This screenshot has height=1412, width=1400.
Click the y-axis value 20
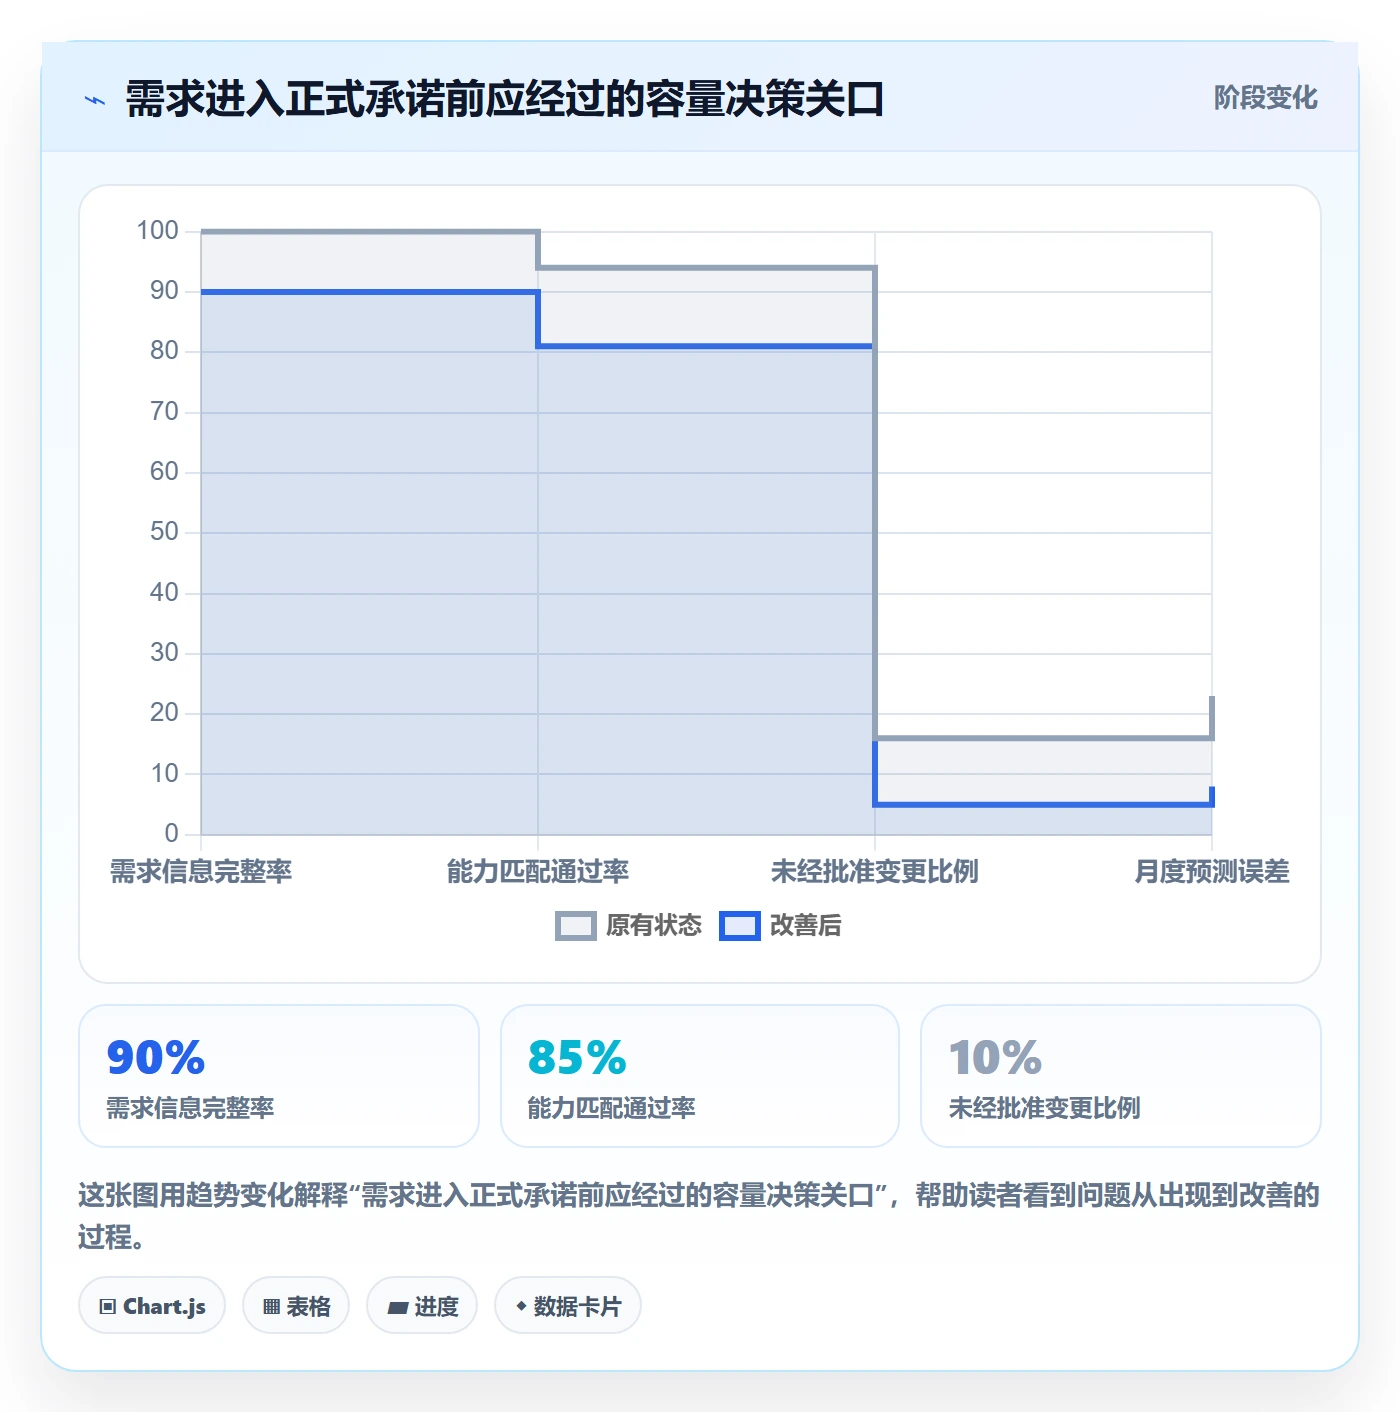tap(164, 713)
